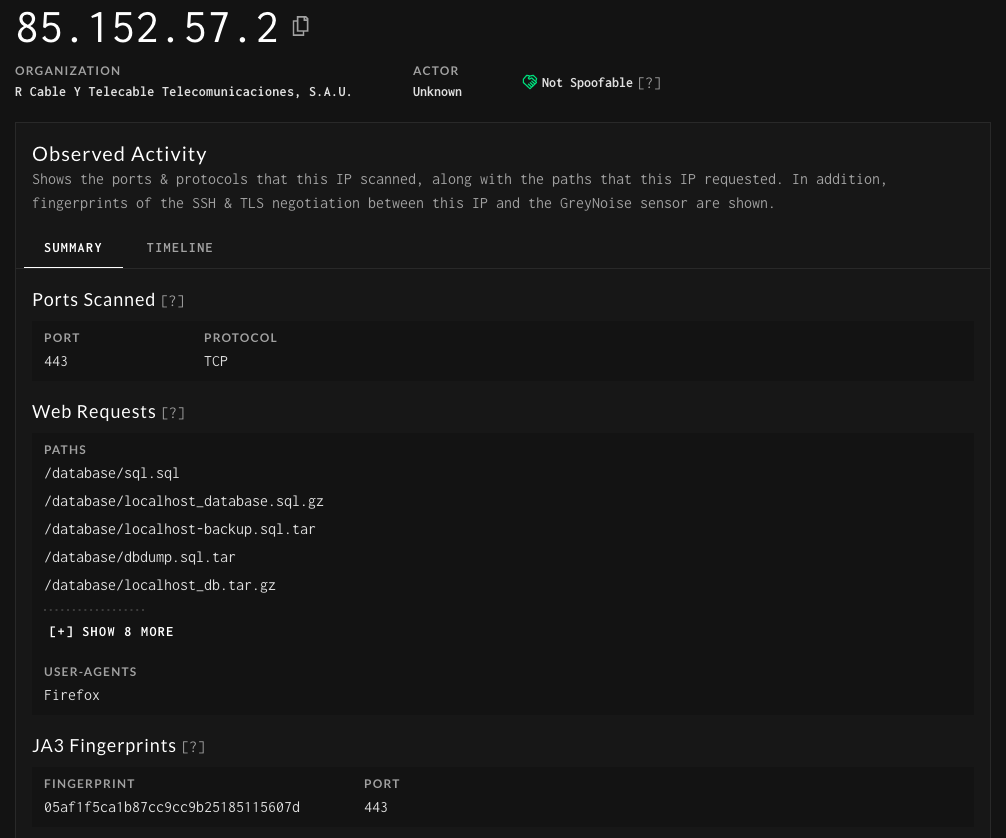Screen dimensions: 1006x838
Task: Open the Web Requests help [?]
Action: 173,413
